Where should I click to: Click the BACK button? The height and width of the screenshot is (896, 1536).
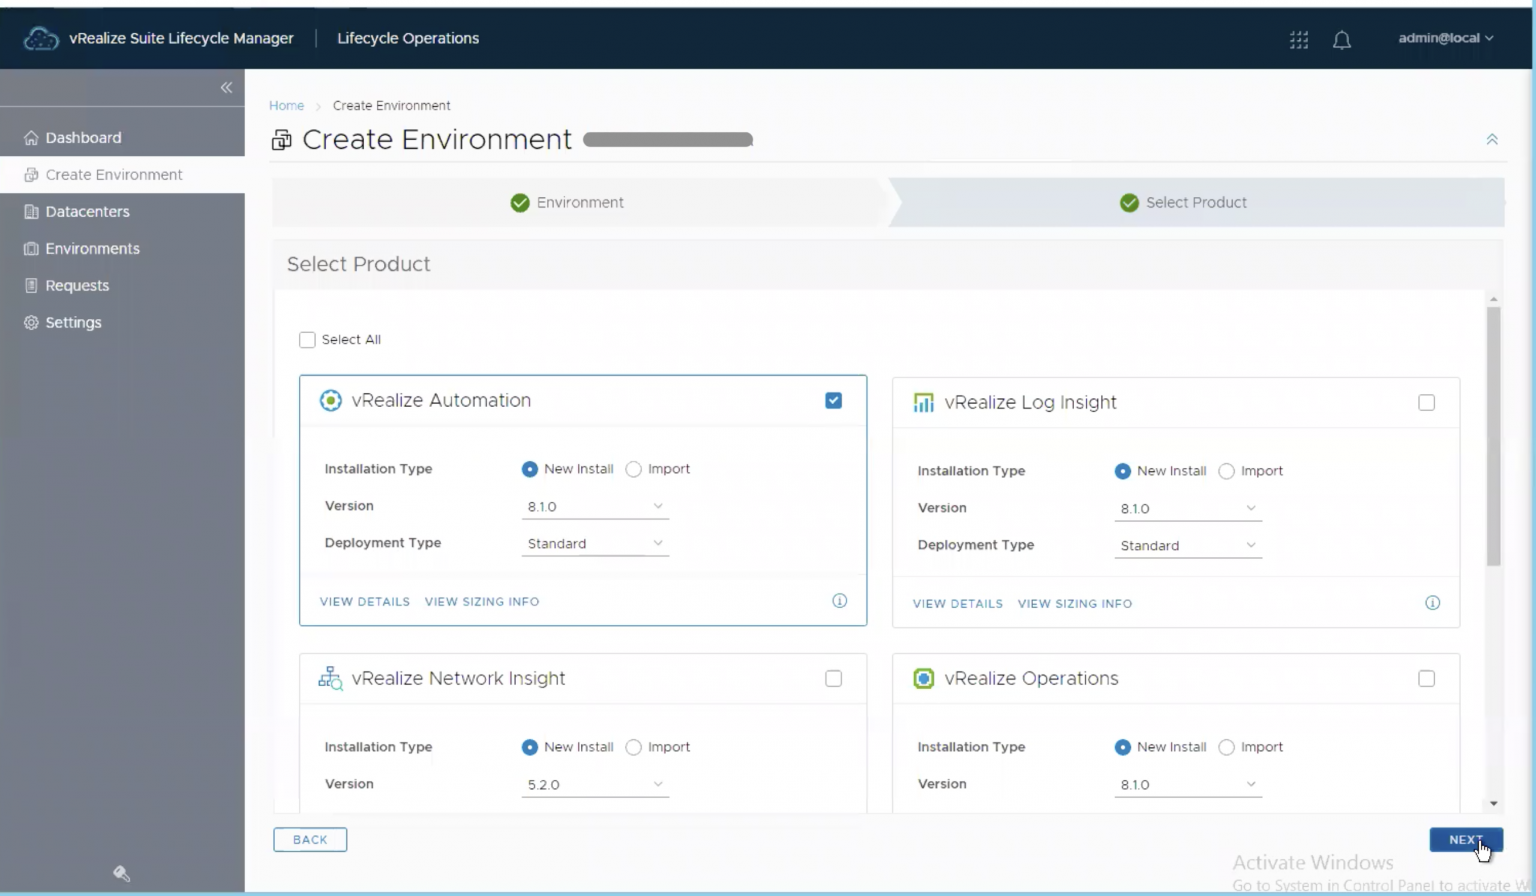[x=310, y=840]
